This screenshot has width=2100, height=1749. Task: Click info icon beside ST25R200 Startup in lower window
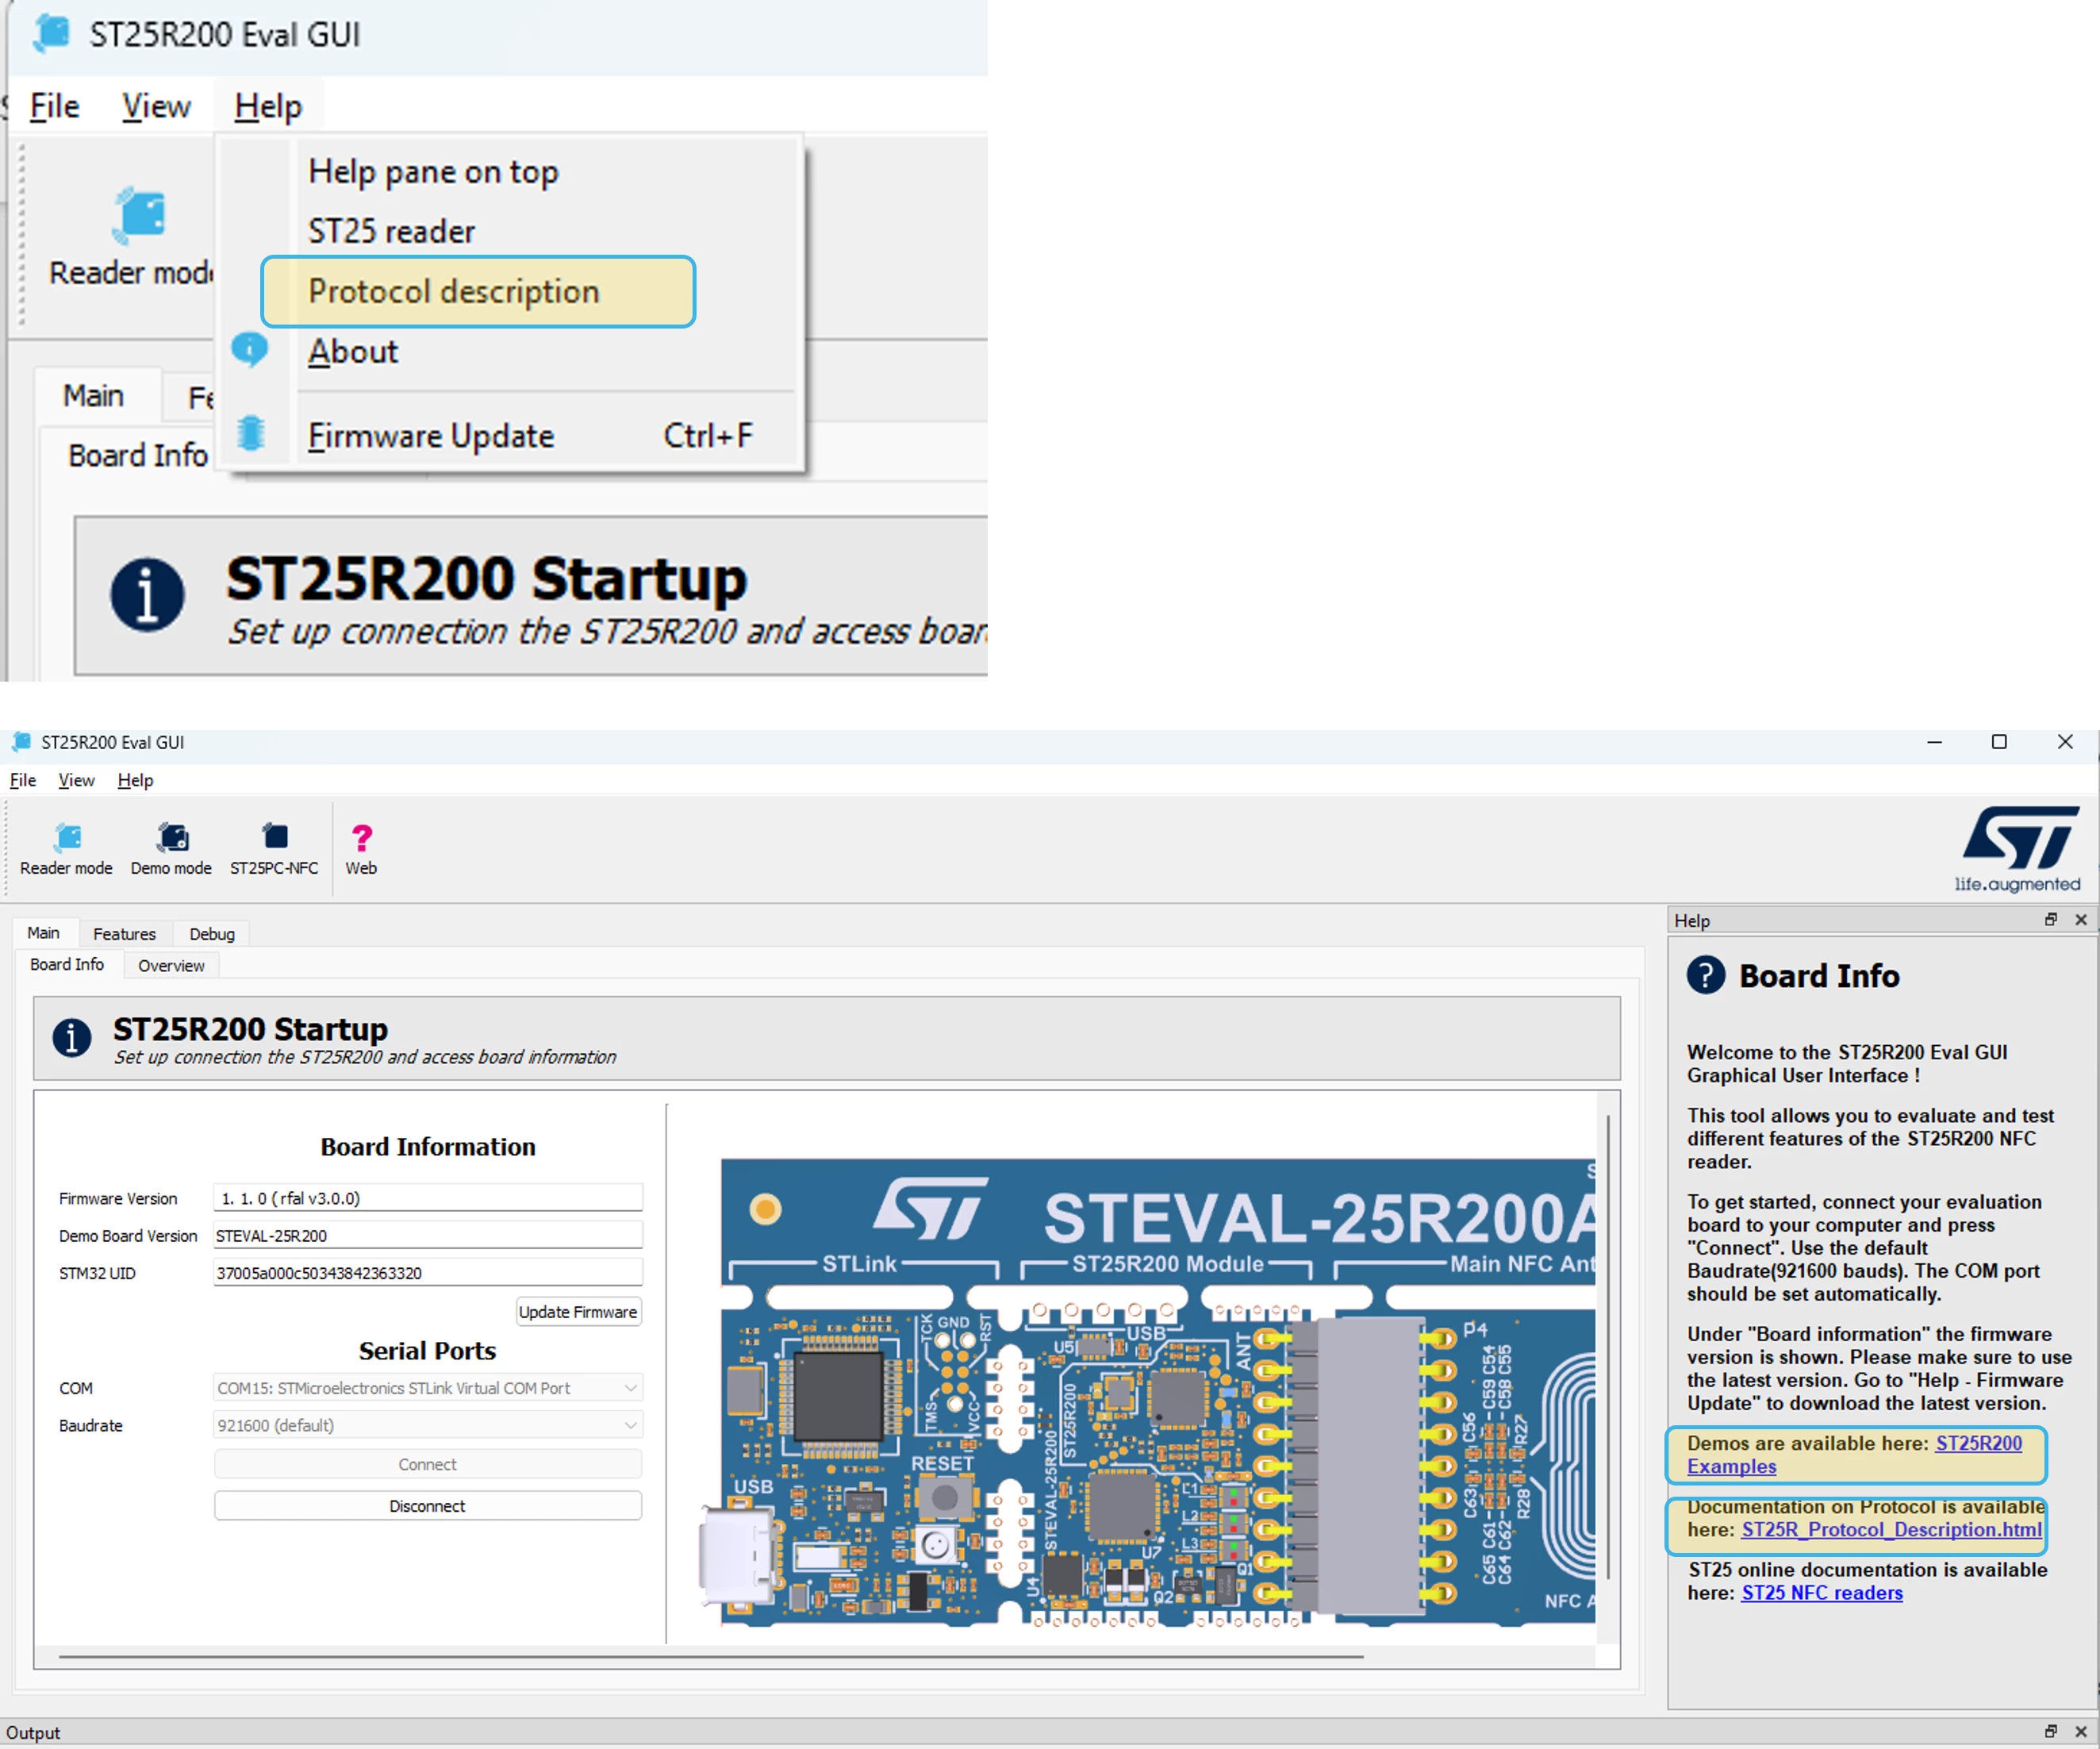coord(72,1037)
